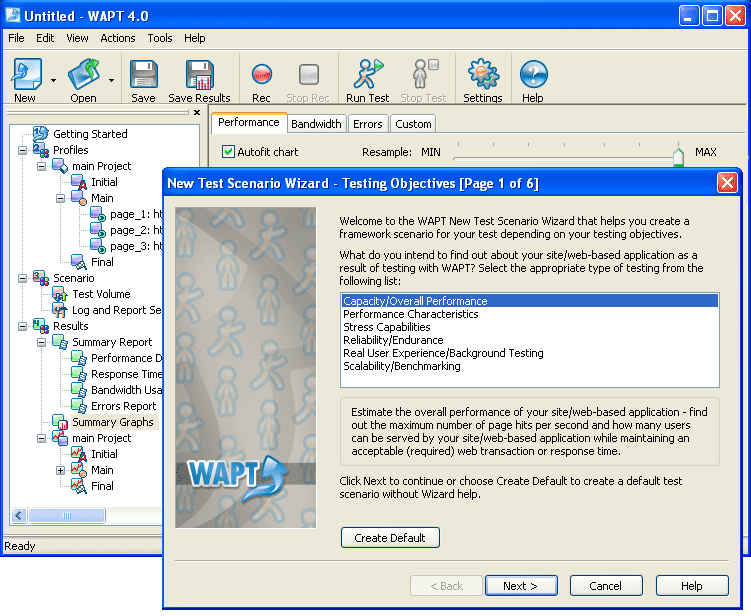
Task: Click the Test Volume icon in tree
Action: tap(59, 294)
